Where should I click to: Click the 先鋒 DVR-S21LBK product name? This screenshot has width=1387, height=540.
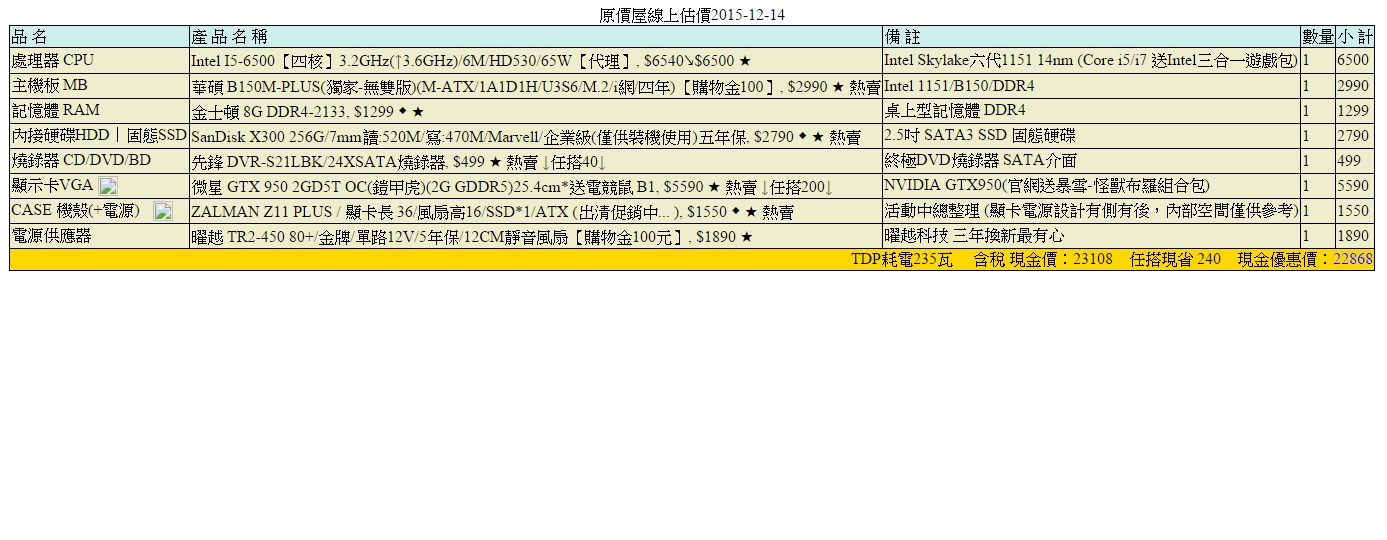point(398,161)
